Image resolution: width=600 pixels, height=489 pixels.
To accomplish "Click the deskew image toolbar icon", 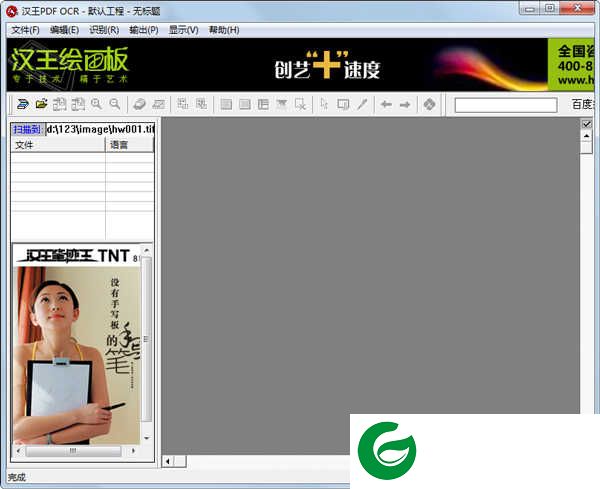I will [158, 104].
